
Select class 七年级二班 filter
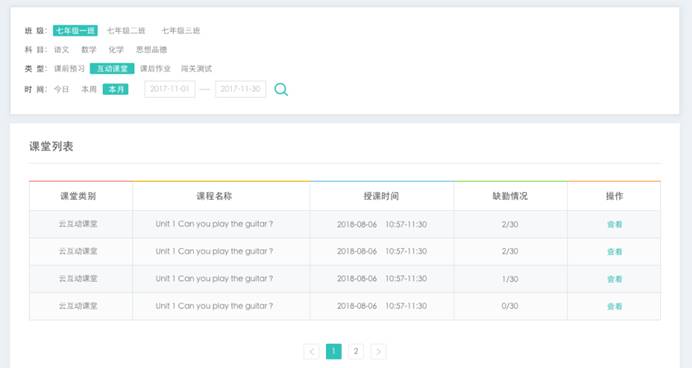pos(126,30)
